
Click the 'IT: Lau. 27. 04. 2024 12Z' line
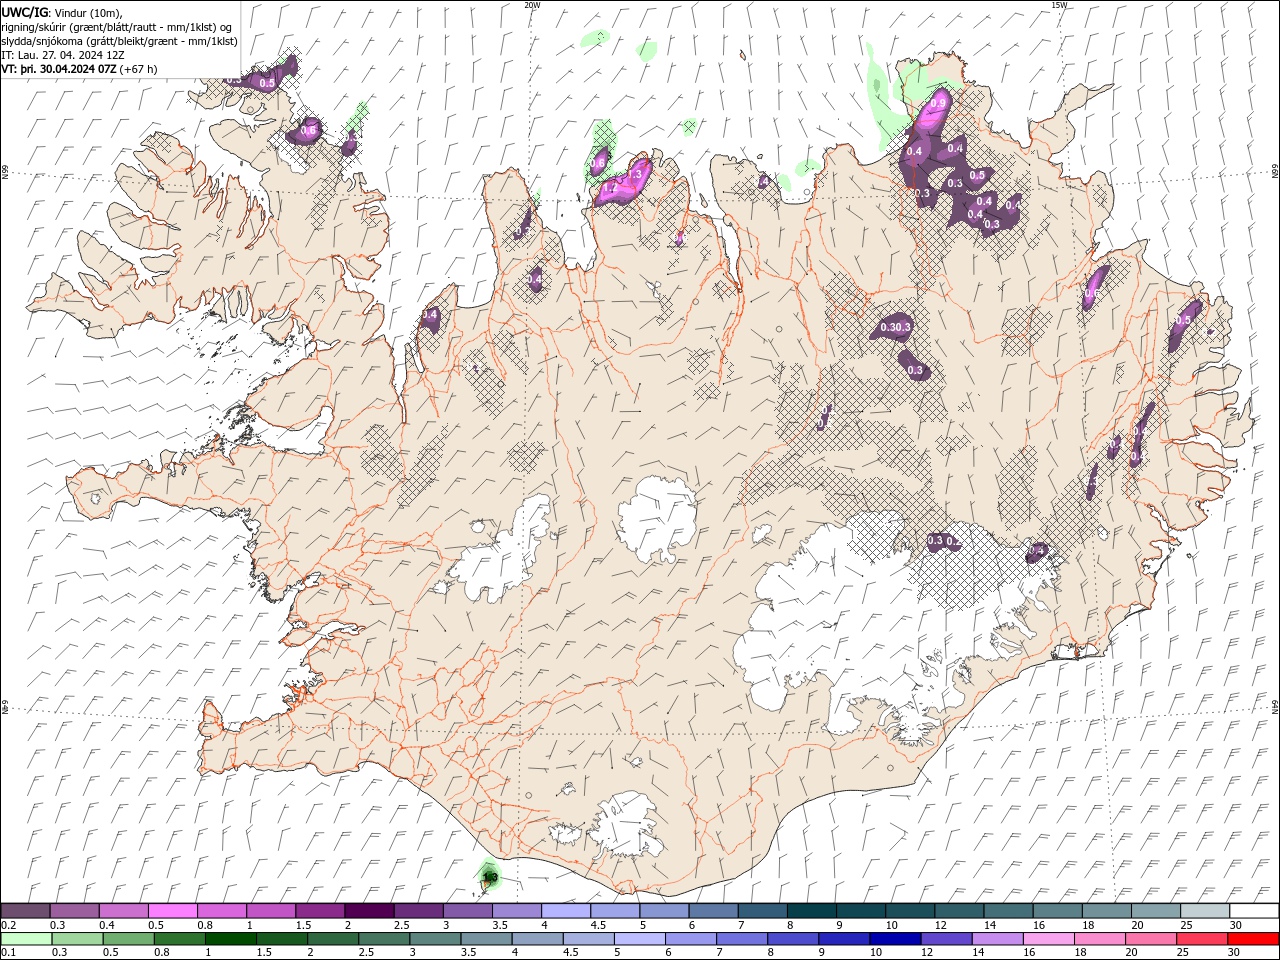63,55
